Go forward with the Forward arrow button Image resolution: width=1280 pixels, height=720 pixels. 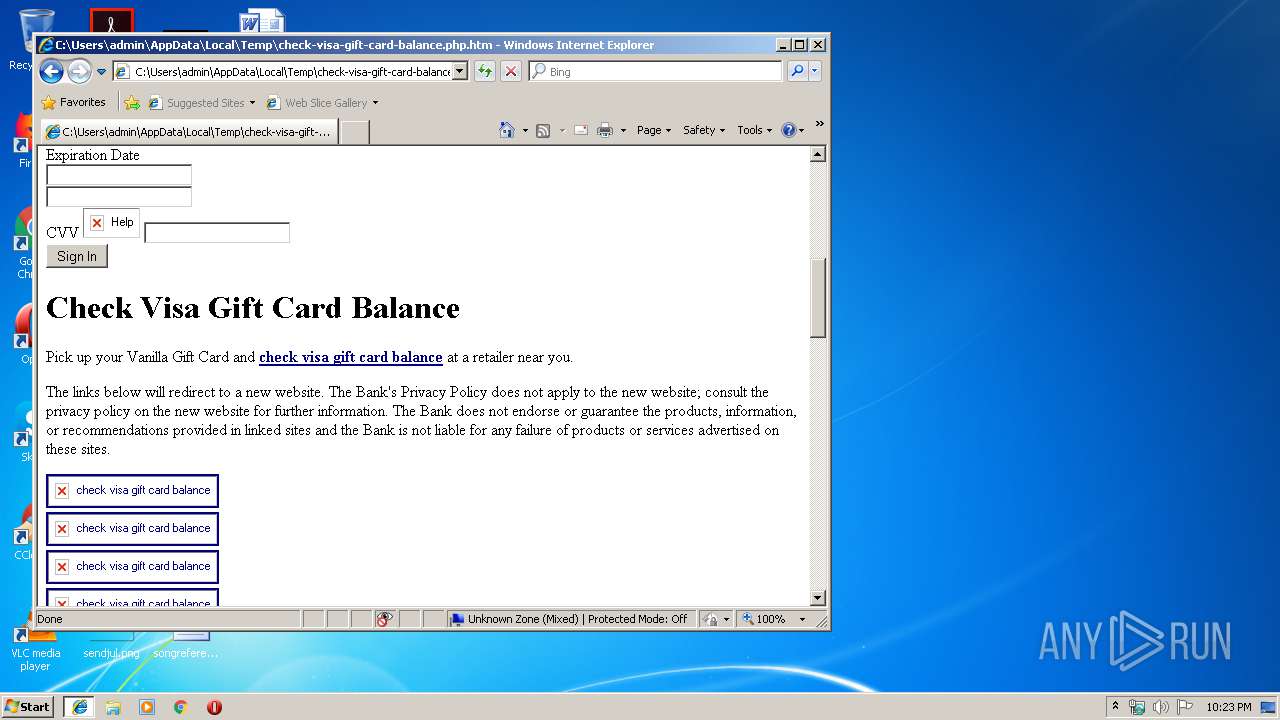79,71
